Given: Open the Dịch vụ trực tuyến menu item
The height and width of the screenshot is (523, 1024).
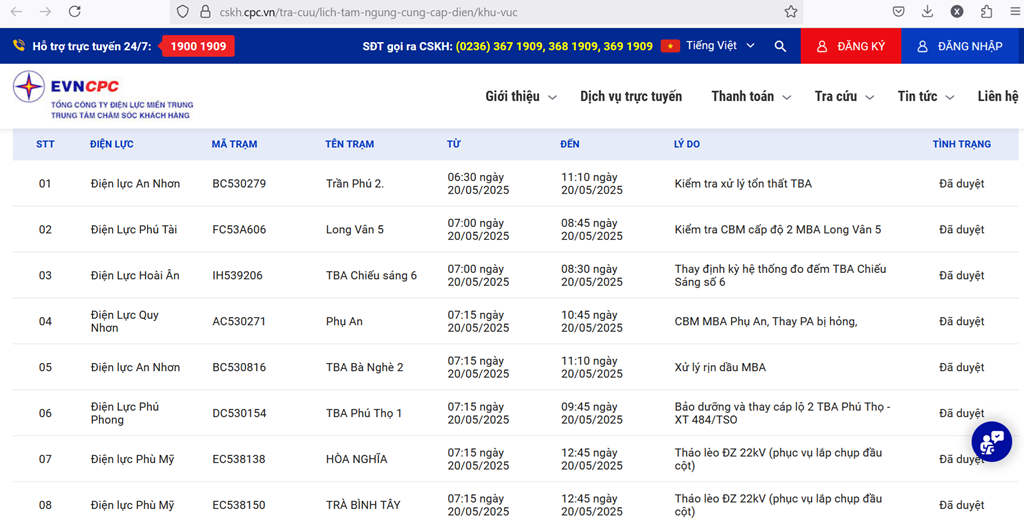Looking at the screenshot, I should coord(631,97).
